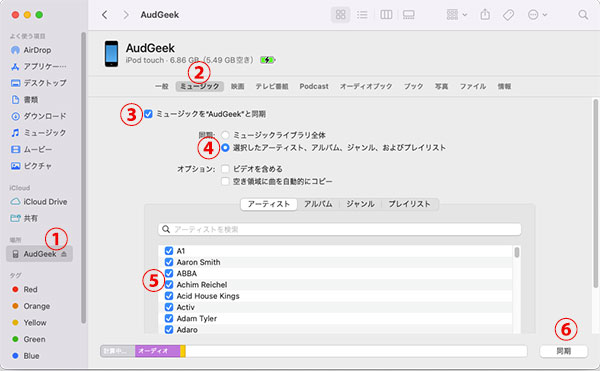The image size is (600, 371).
Task: Open AirDrop in the sidebar
Action: (x=37, y=50)
